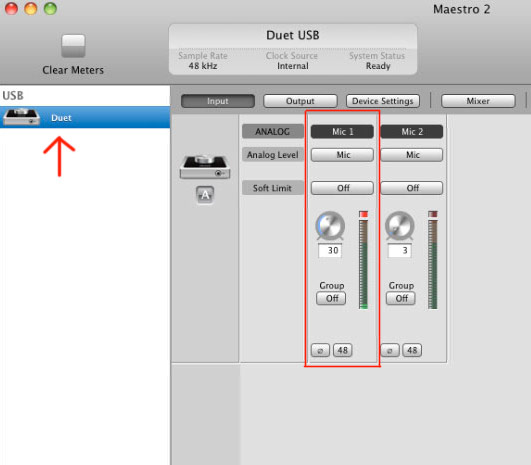Viewport: 531px width, 465px height.
Task: Select the Duet device in the USB list
Action: [85, 118]
